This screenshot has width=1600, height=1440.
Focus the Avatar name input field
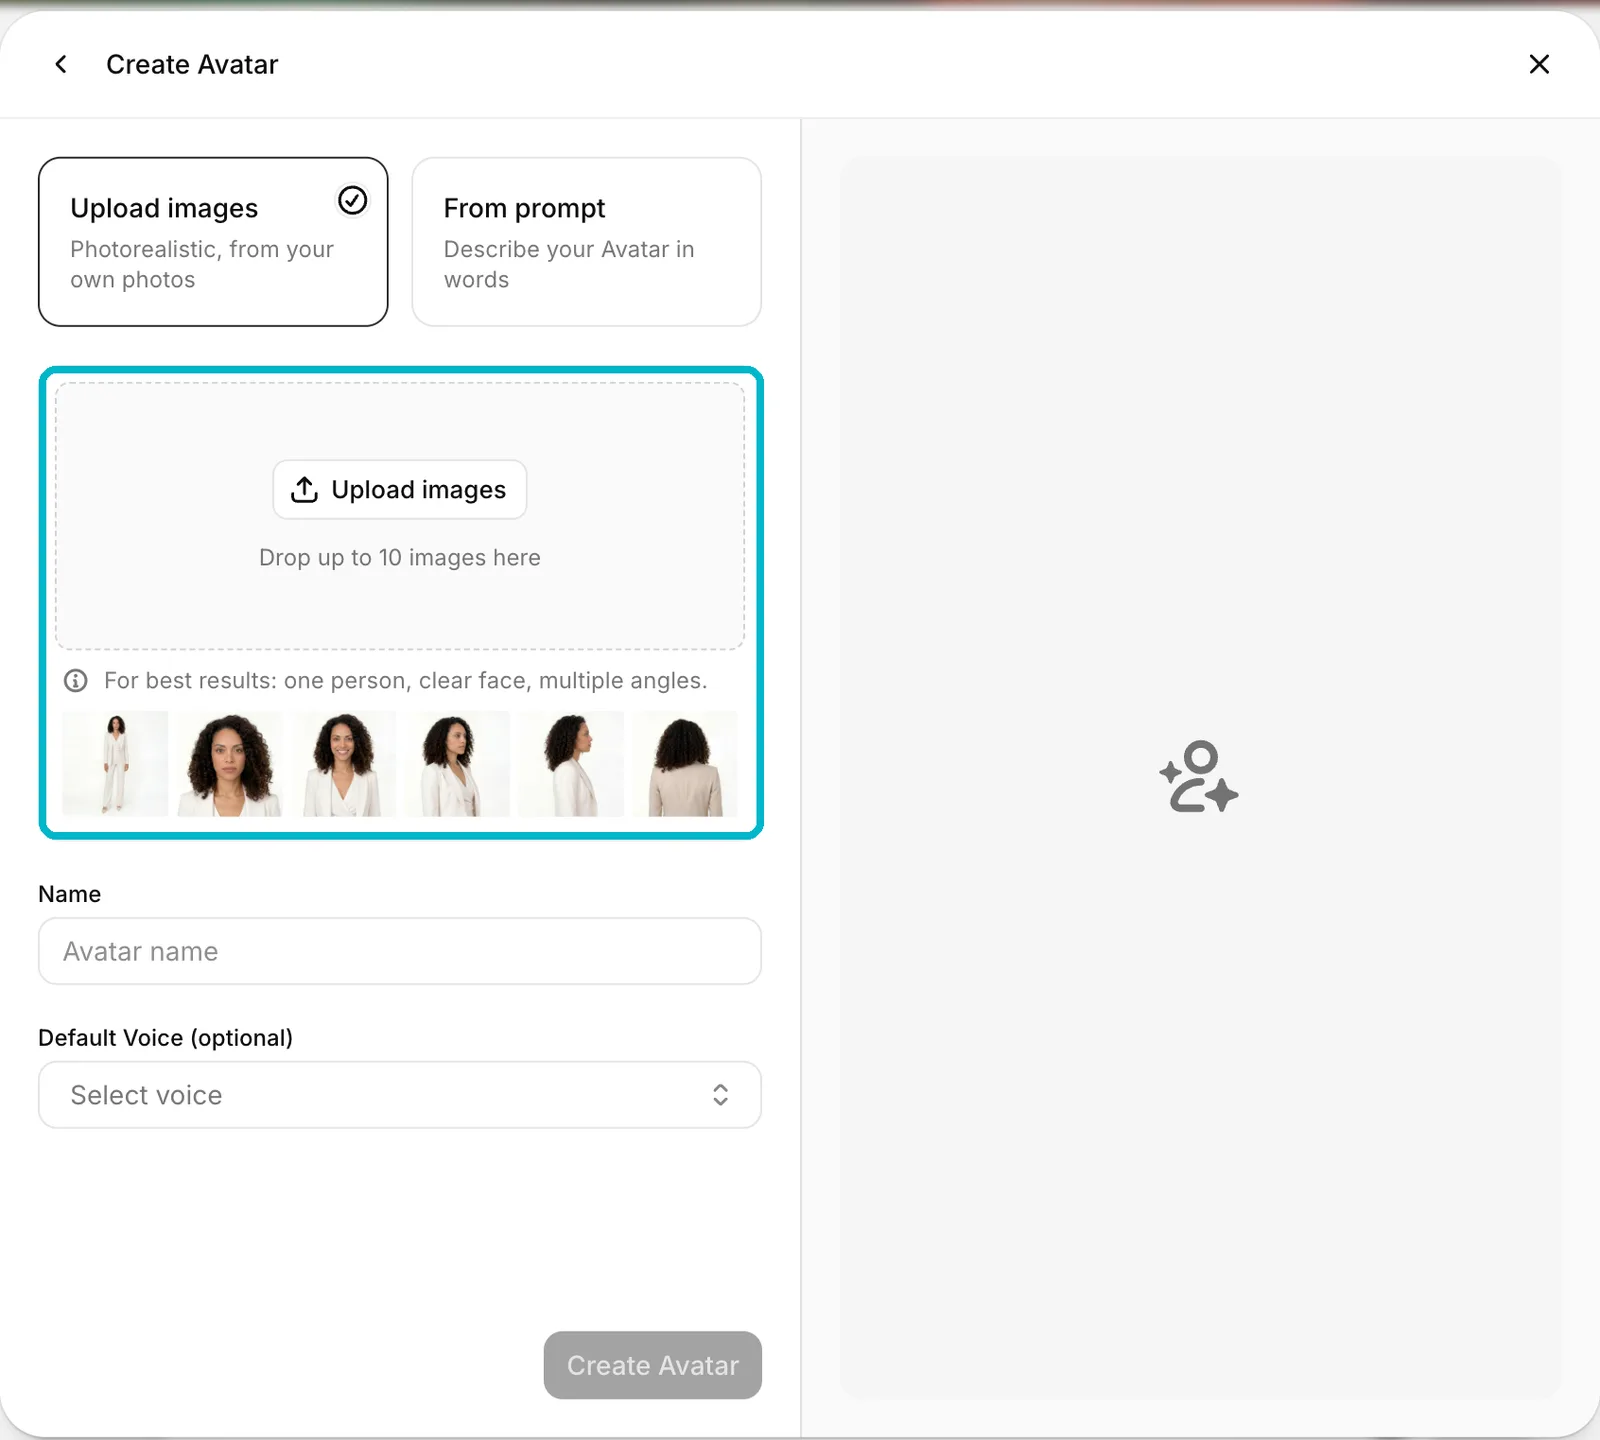(400, 951)
